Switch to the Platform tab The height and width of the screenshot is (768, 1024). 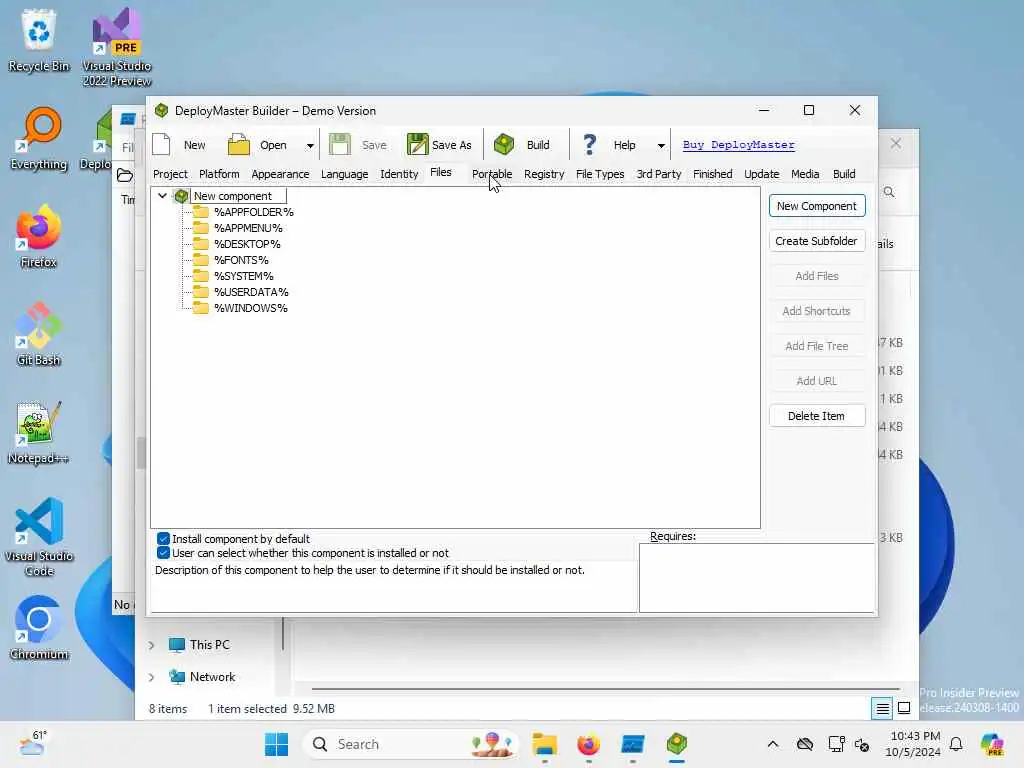coord(219,174)
